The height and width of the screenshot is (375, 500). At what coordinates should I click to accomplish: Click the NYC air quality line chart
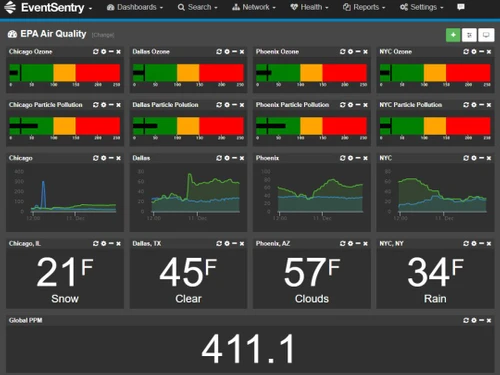click(x=442, y=195)
